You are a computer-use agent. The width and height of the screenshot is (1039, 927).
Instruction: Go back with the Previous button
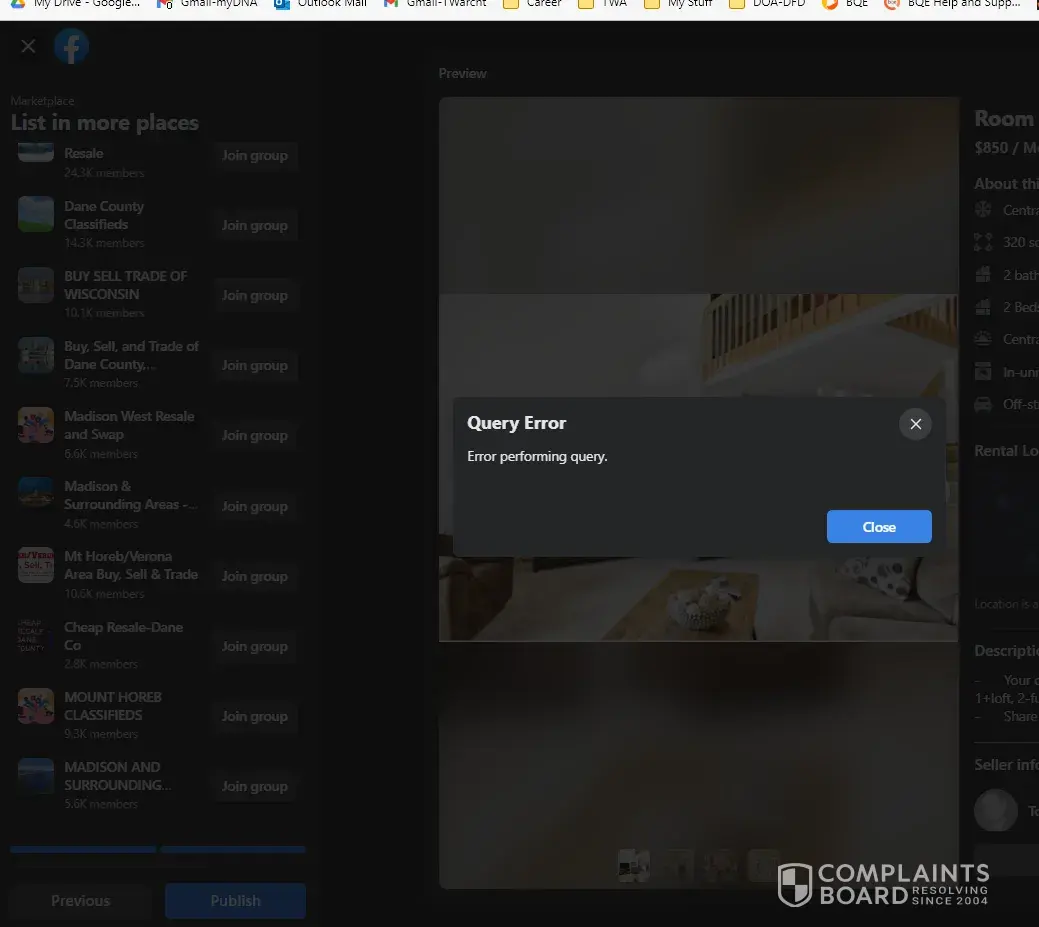[x=81, y=900]
